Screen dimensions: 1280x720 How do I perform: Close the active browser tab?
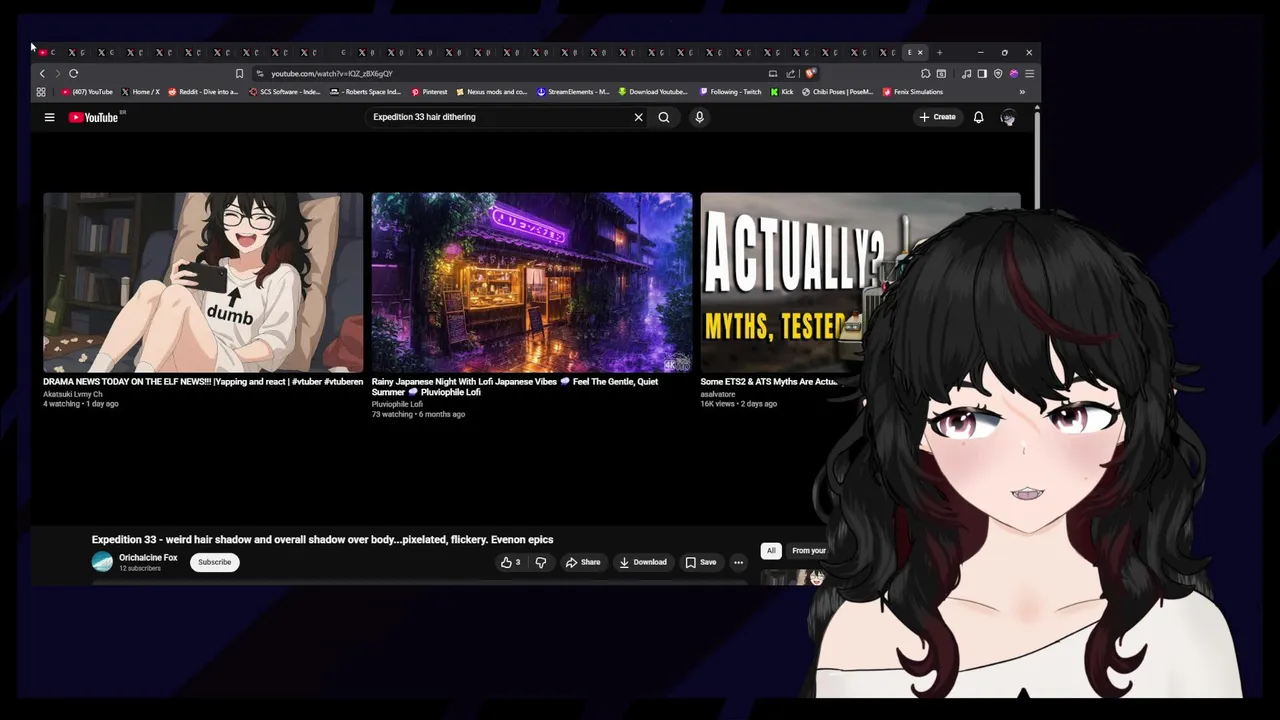920,52
